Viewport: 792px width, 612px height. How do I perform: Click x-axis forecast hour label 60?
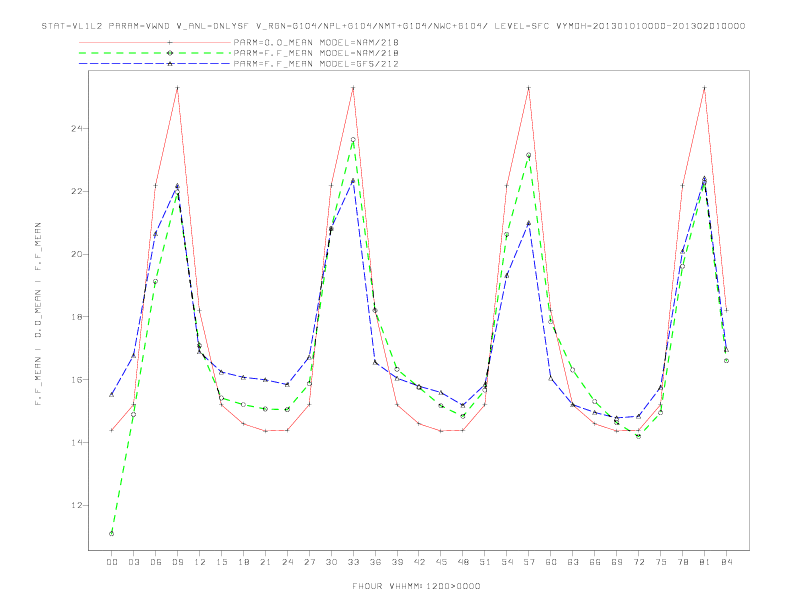(551, 562)
